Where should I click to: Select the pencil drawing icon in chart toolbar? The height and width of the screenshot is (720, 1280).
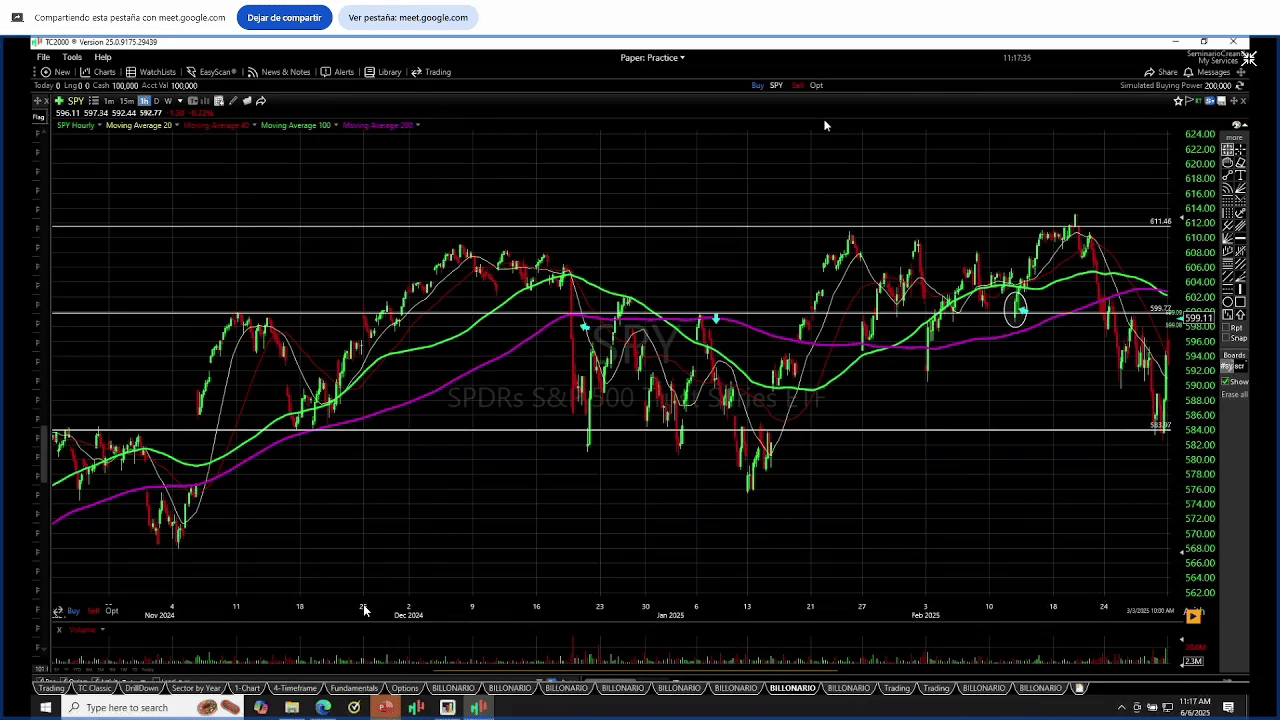click(x=233, y=101)
